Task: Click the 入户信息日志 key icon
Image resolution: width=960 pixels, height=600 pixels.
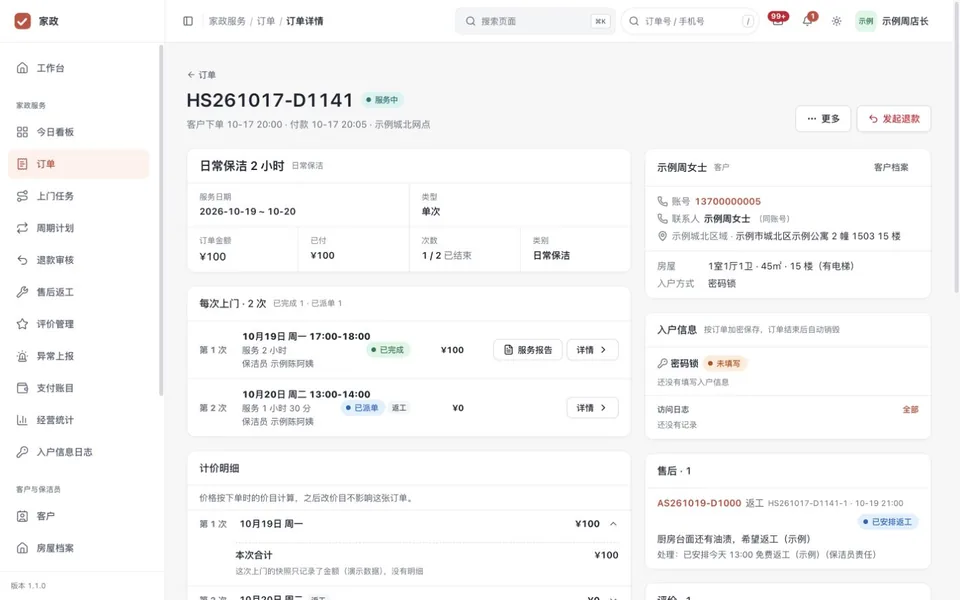Action: pos(22,452)
